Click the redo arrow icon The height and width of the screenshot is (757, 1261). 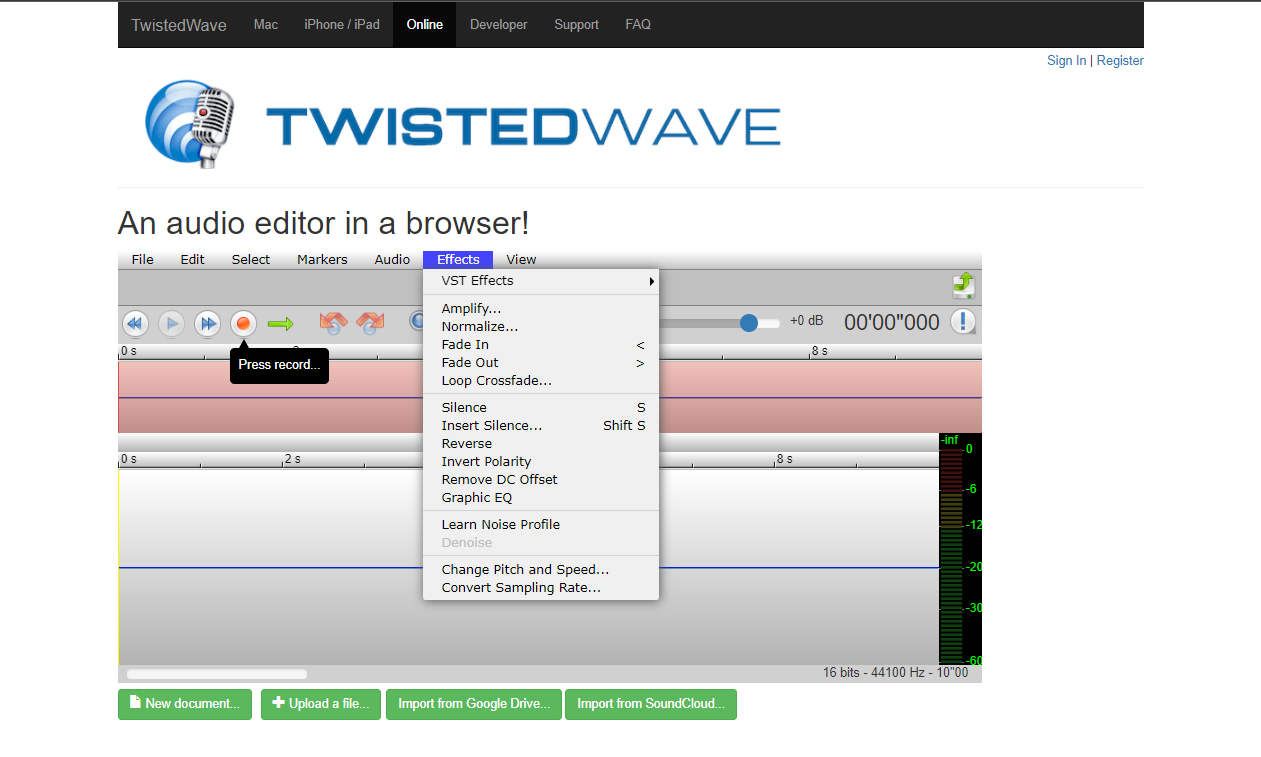(x=370, y=323)
